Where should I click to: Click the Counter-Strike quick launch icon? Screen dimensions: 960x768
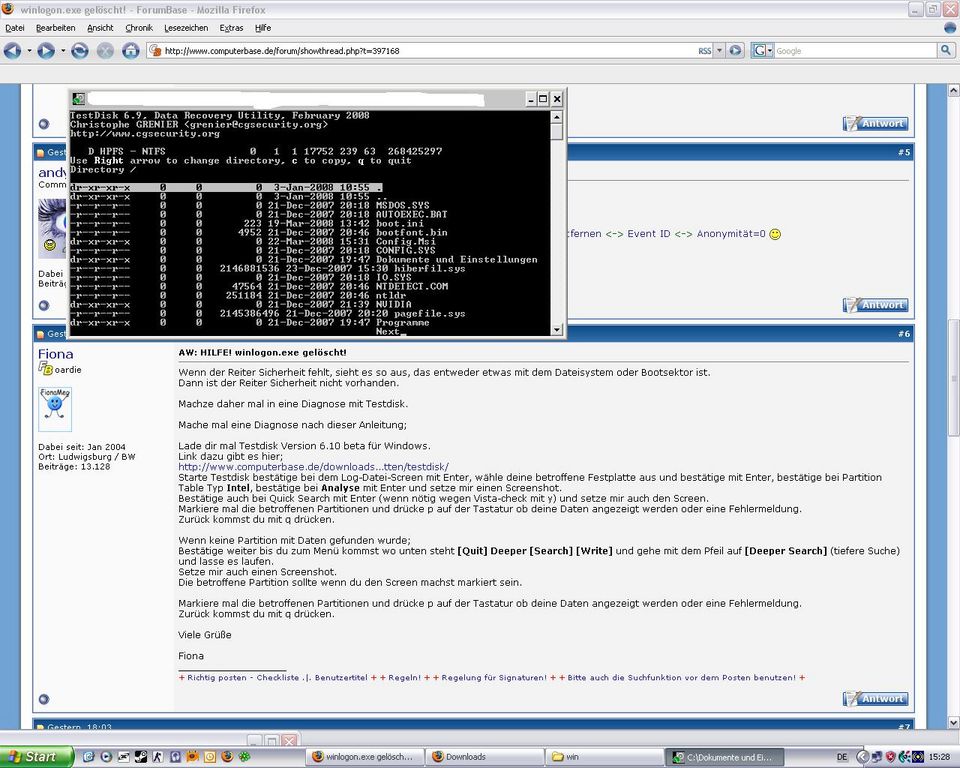click(158, 757)
